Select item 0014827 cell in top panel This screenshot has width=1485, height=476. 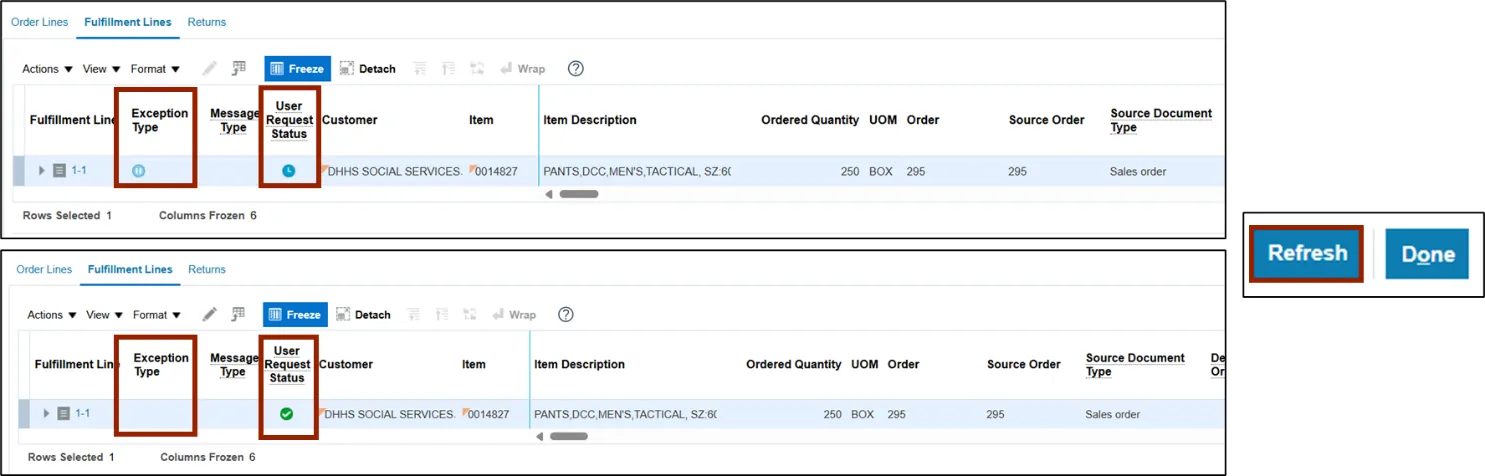(496, 171)
